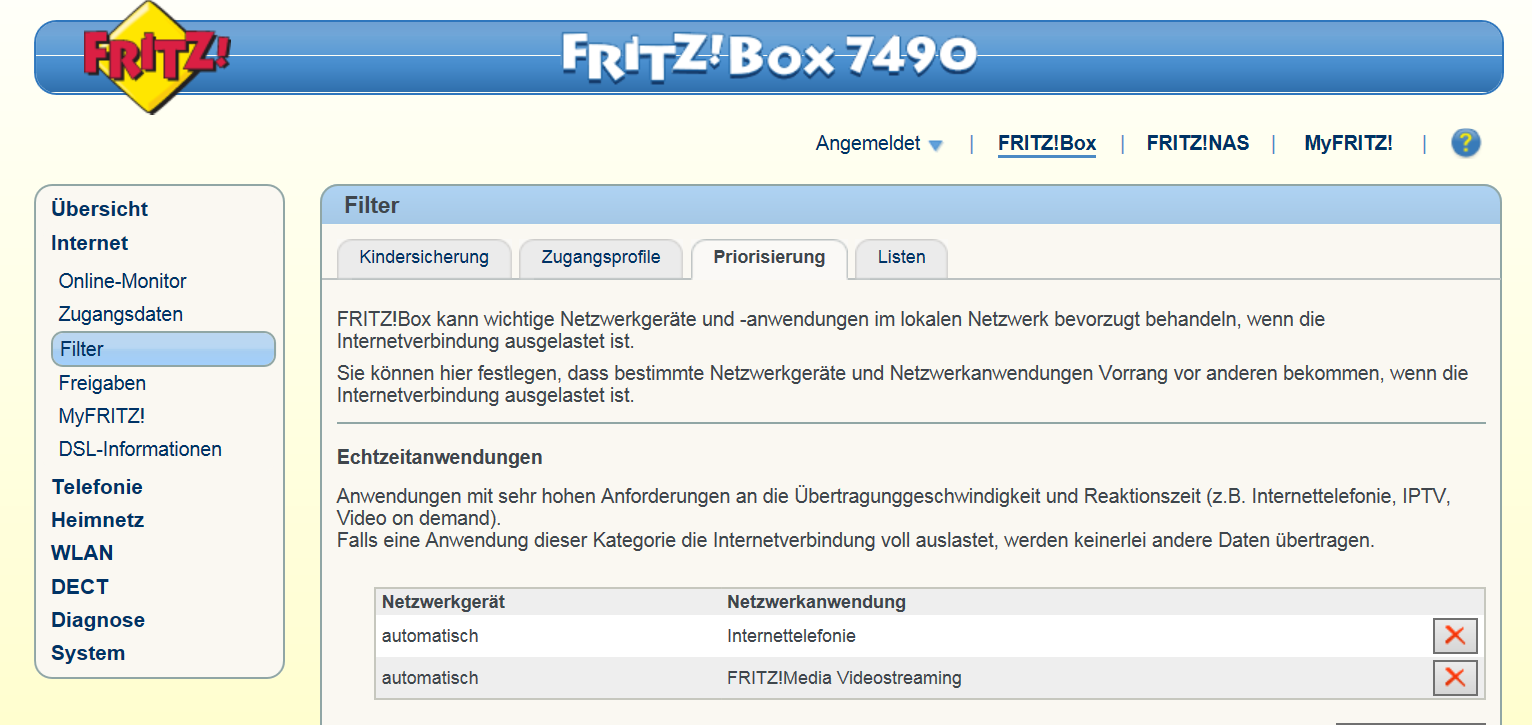1532x725 pixels.
Task: Click the FRITZ!Media Videostreaming table cell
Action: 844,678
